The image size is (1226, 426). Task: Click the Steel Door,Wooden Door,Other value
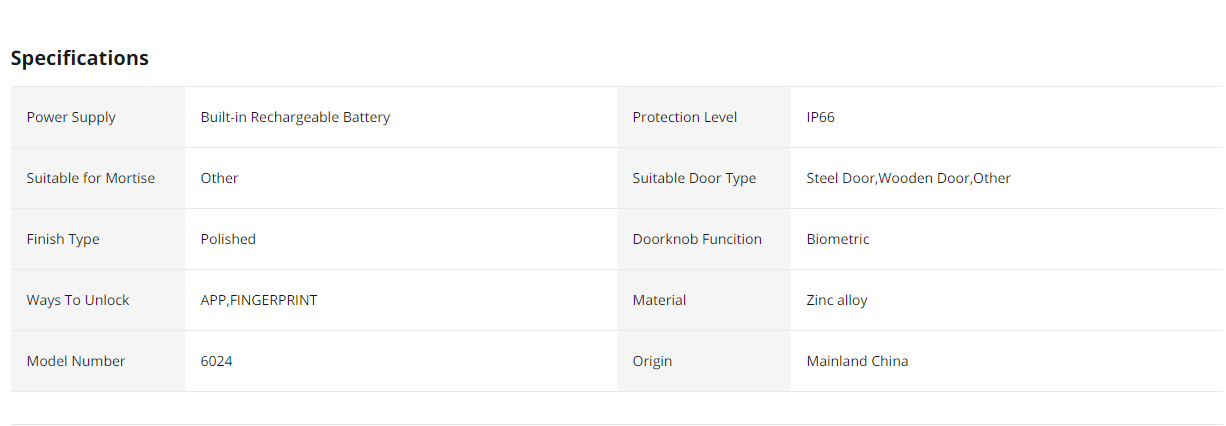tap(909, 178)
